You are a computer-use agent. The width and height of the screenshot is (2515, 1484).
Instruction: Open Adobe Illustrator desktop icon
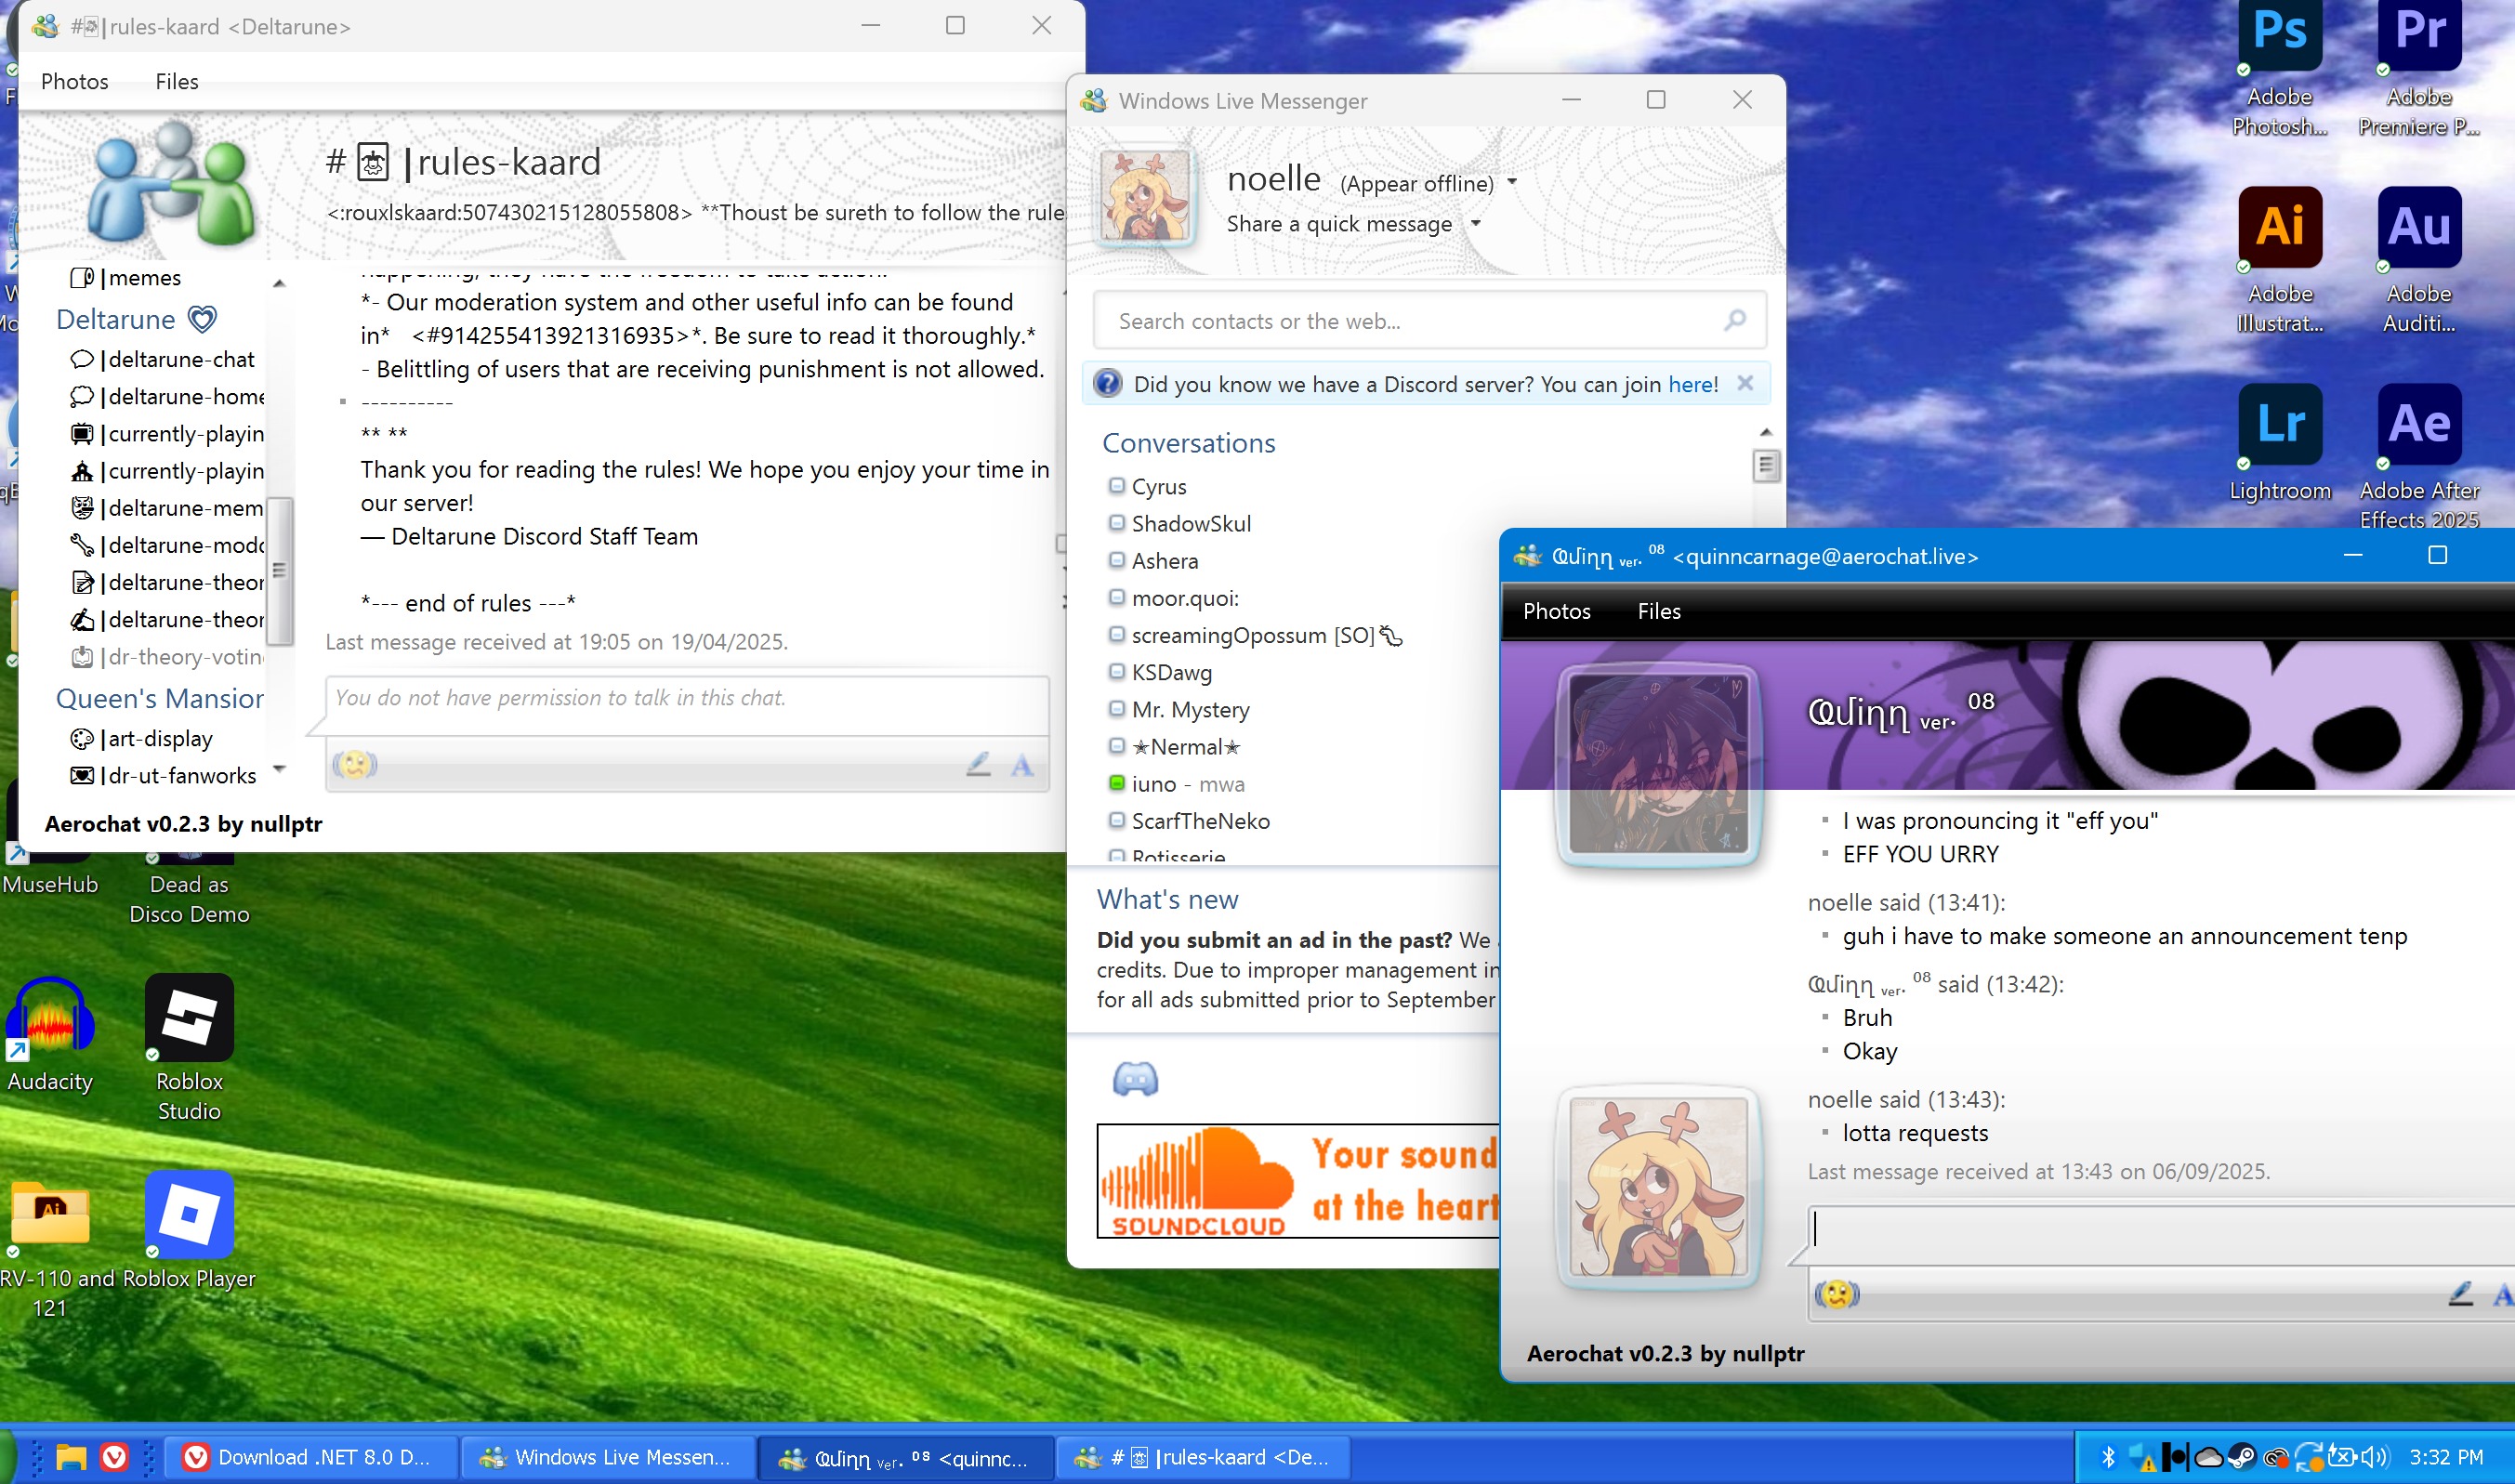2280,260
